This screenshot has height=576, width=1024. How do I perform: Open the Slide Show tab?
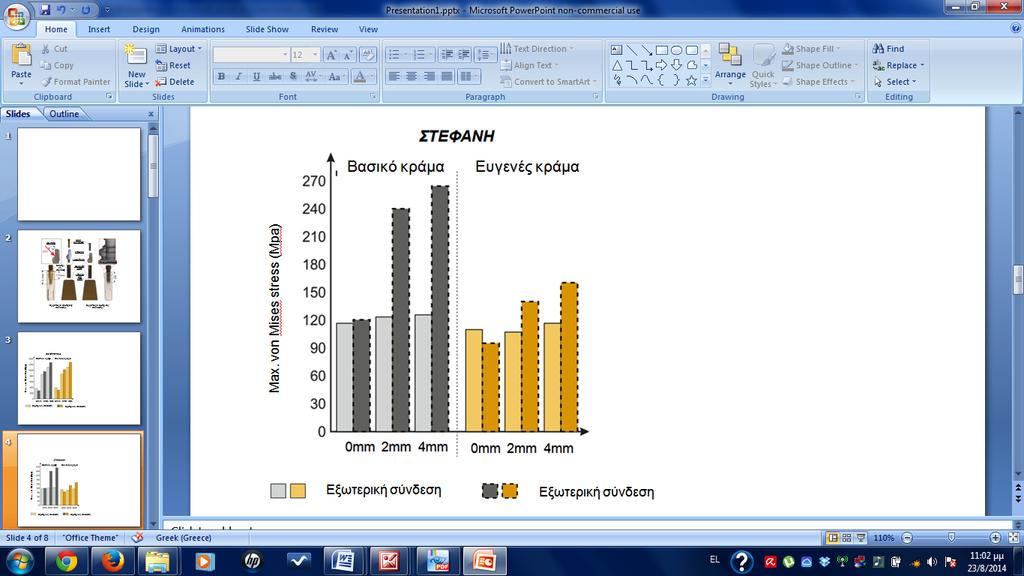tap(267, 29)
